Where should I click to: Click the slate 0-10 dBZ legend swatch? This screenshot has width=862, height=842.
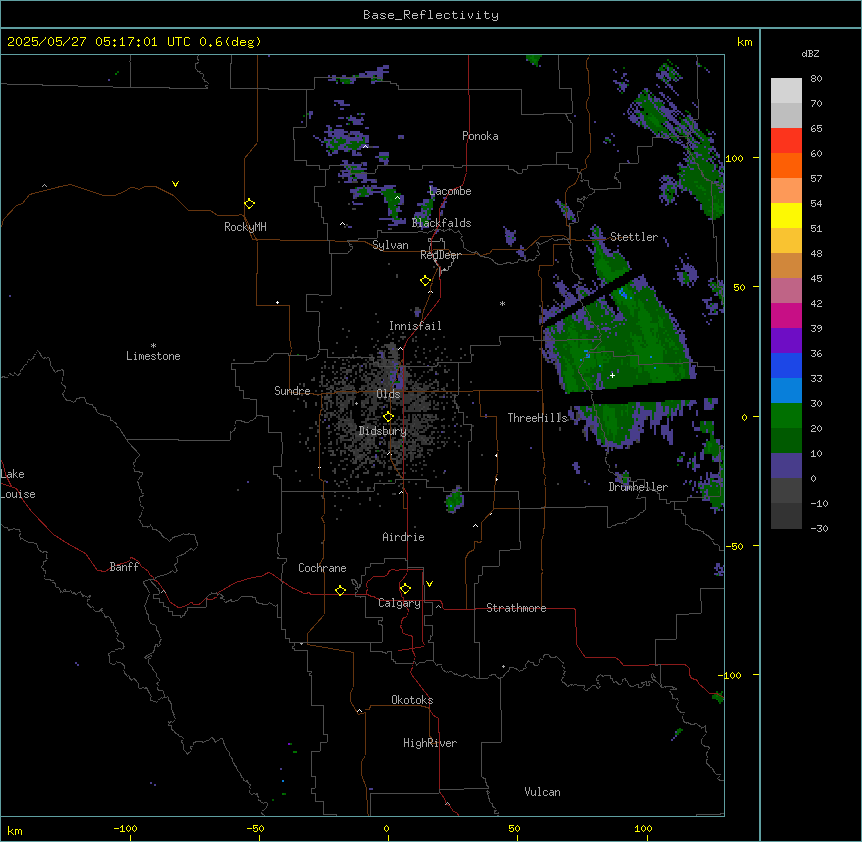[786, 466]
